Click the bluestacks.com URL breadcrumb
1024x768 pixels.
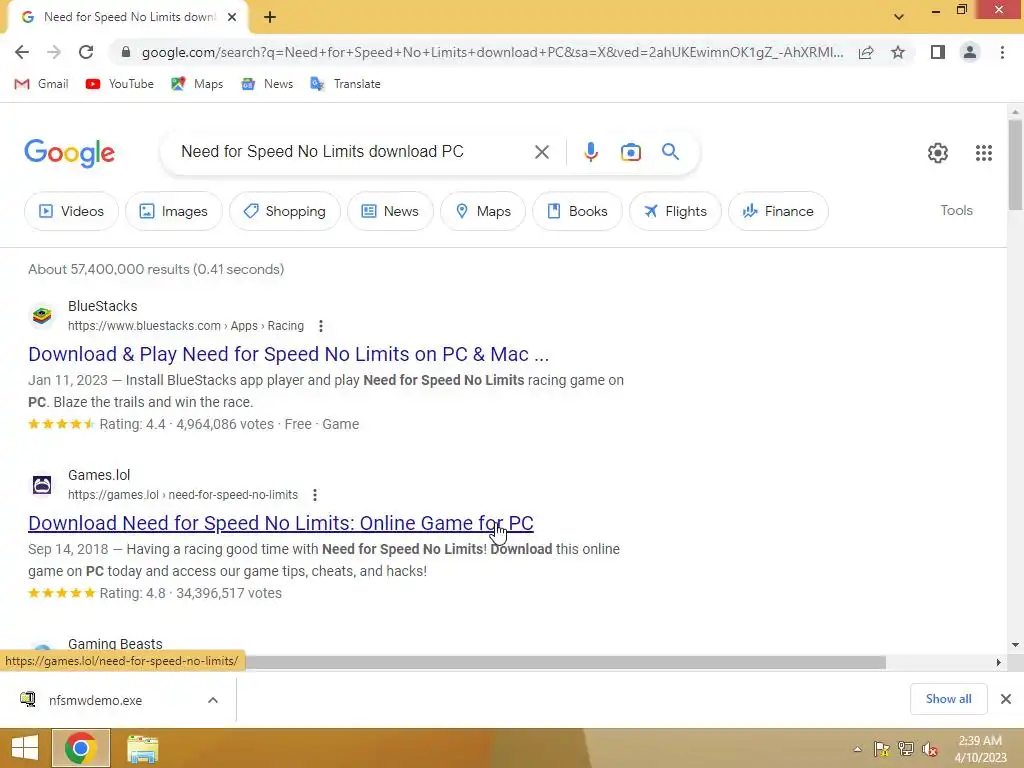tap(185, 326)
